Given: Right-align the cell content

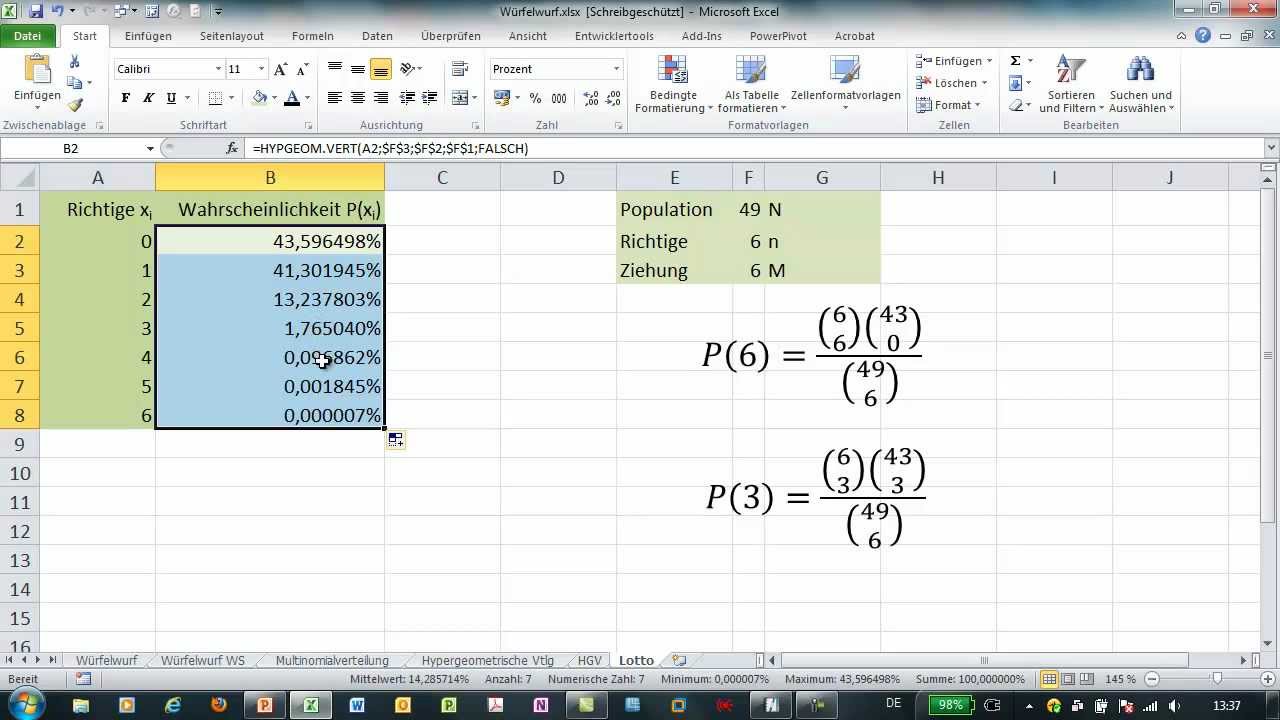Looking at the screenshot, I should [x=380, y=98].
